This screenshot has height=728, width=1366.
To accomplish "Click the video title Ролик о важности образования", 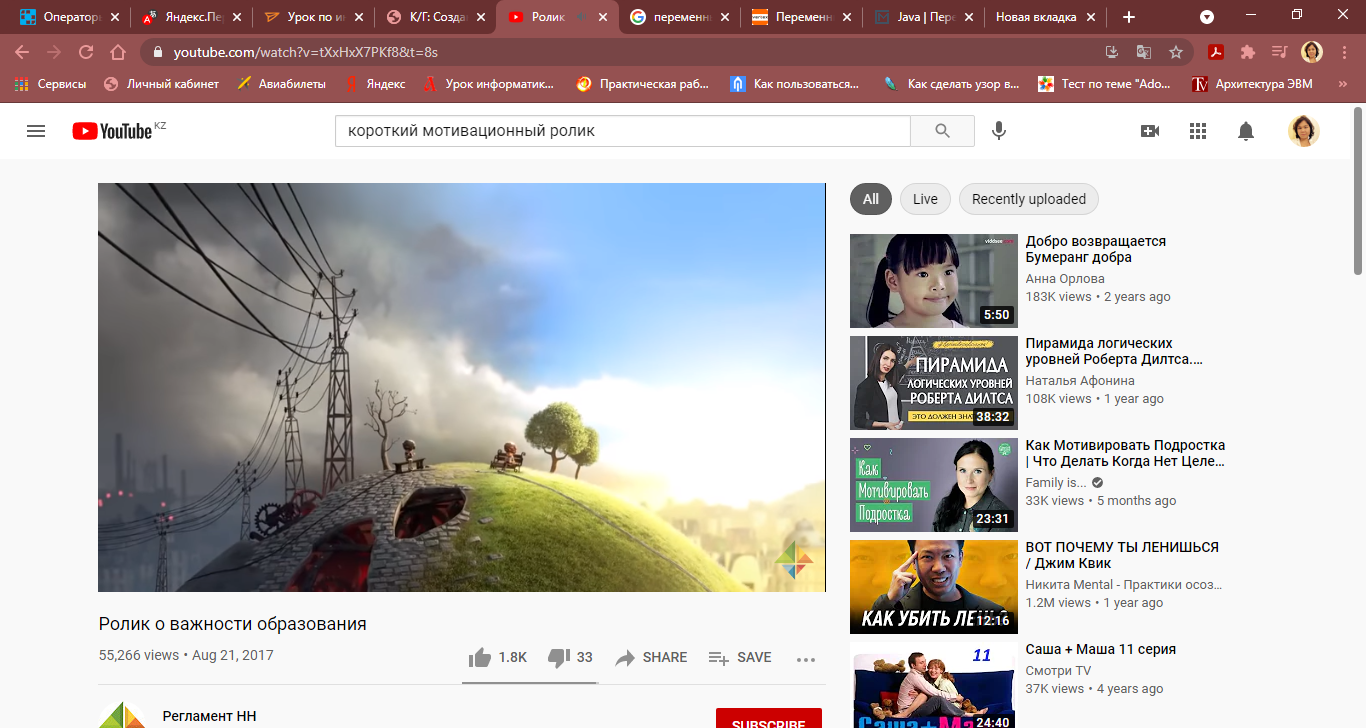I will 233,624.
